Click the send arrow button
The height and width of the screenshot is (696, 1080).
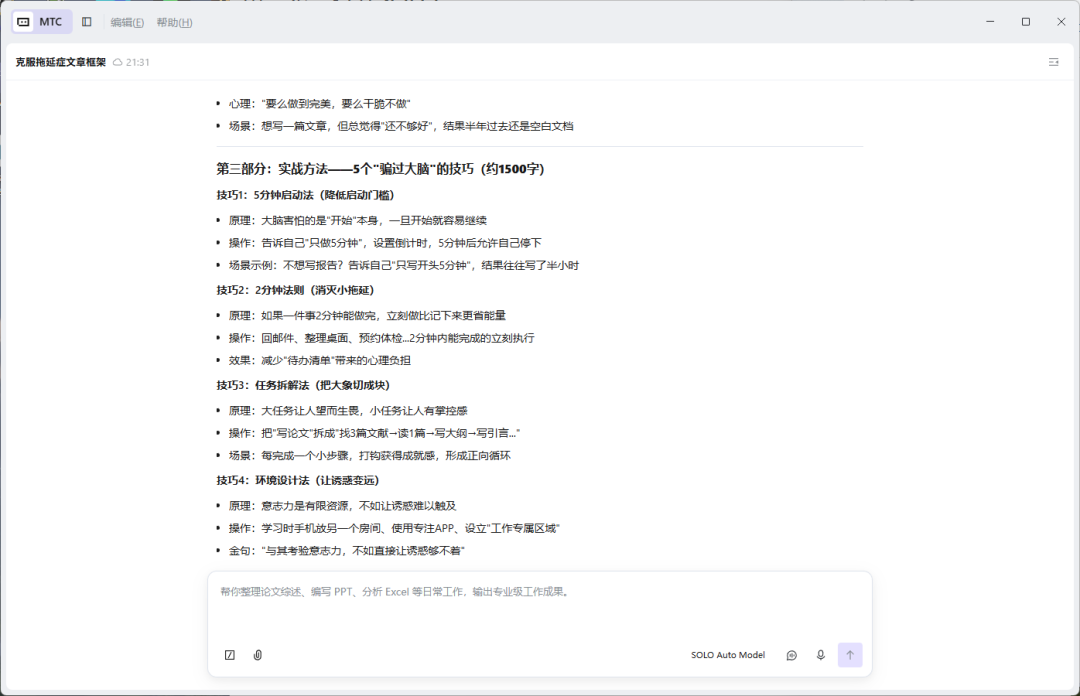coord(850,655)
